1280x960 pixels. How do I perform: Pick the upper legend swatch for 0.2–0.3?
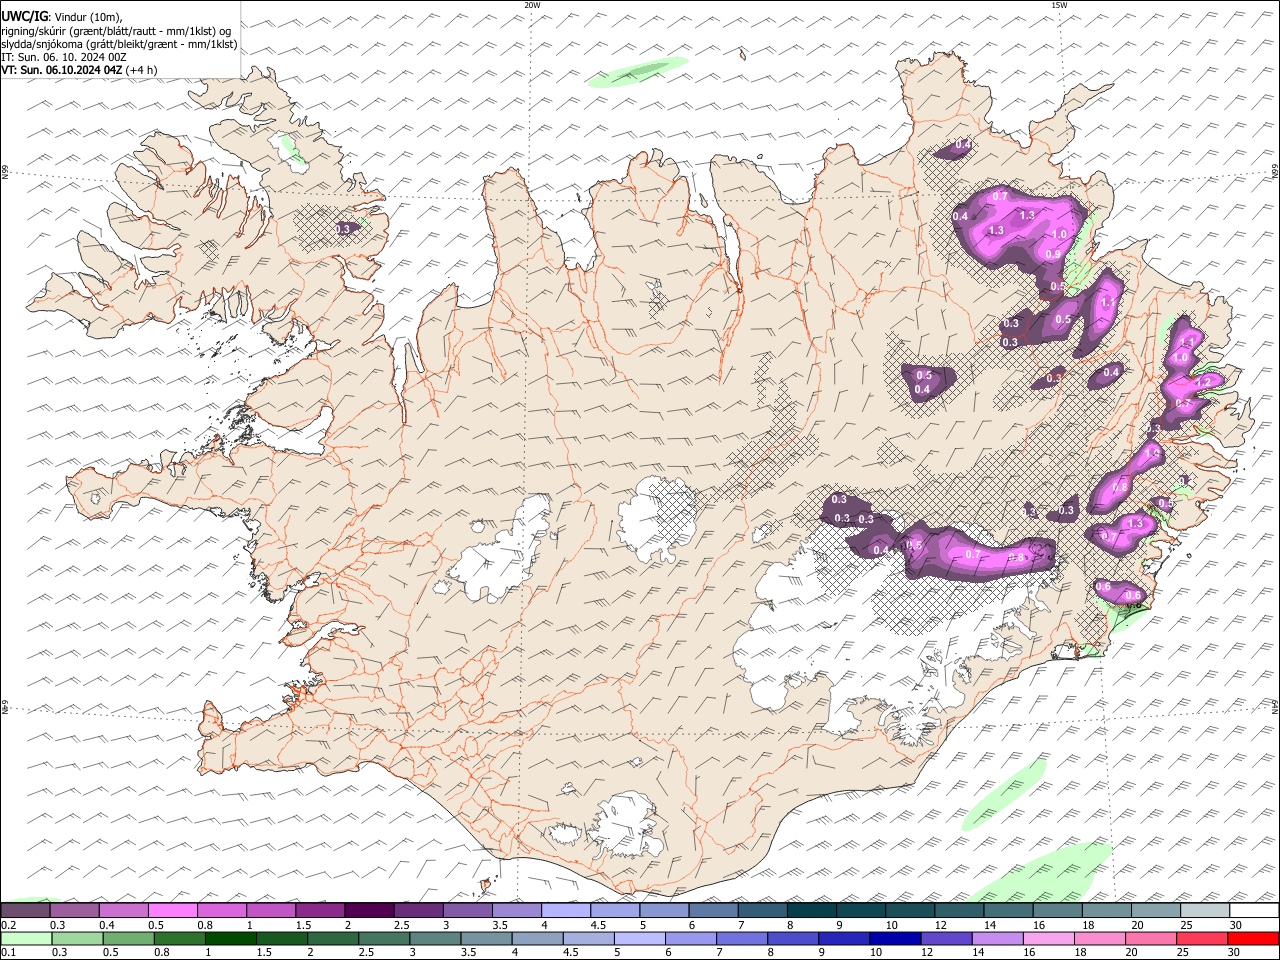tap(25, 910)
